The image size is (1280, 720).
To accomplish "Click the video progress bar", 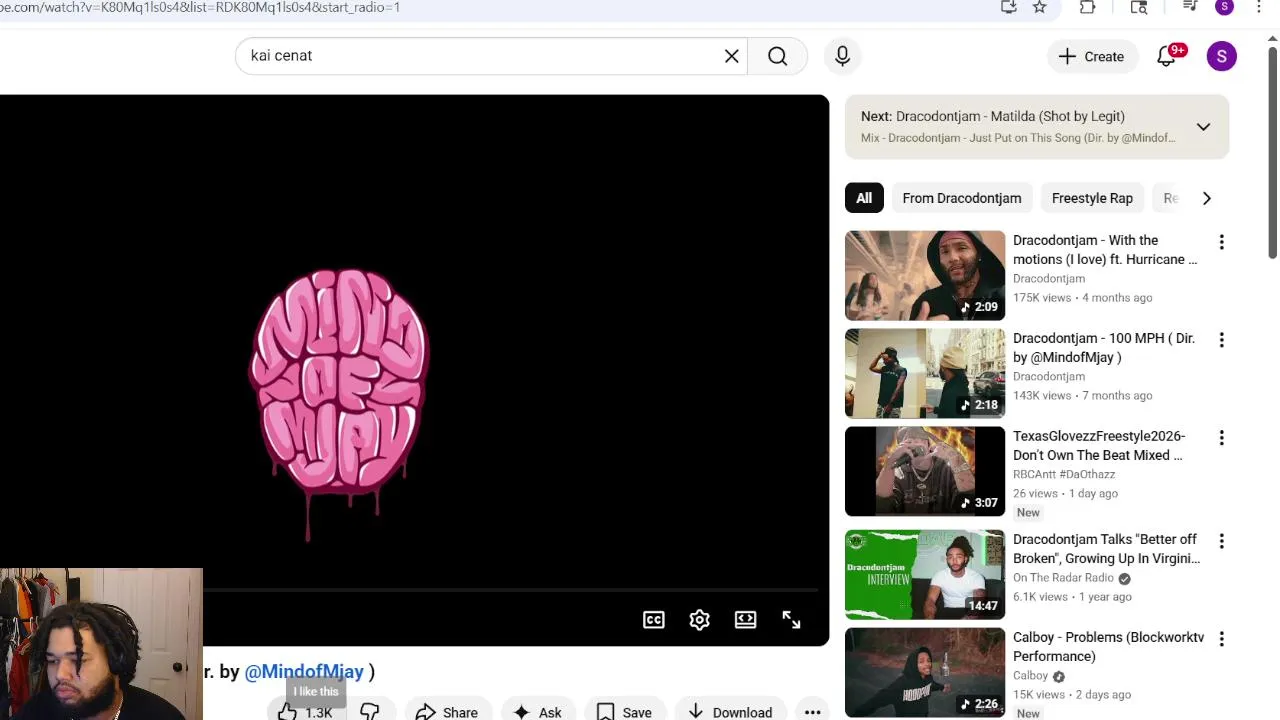I will 510,590.
